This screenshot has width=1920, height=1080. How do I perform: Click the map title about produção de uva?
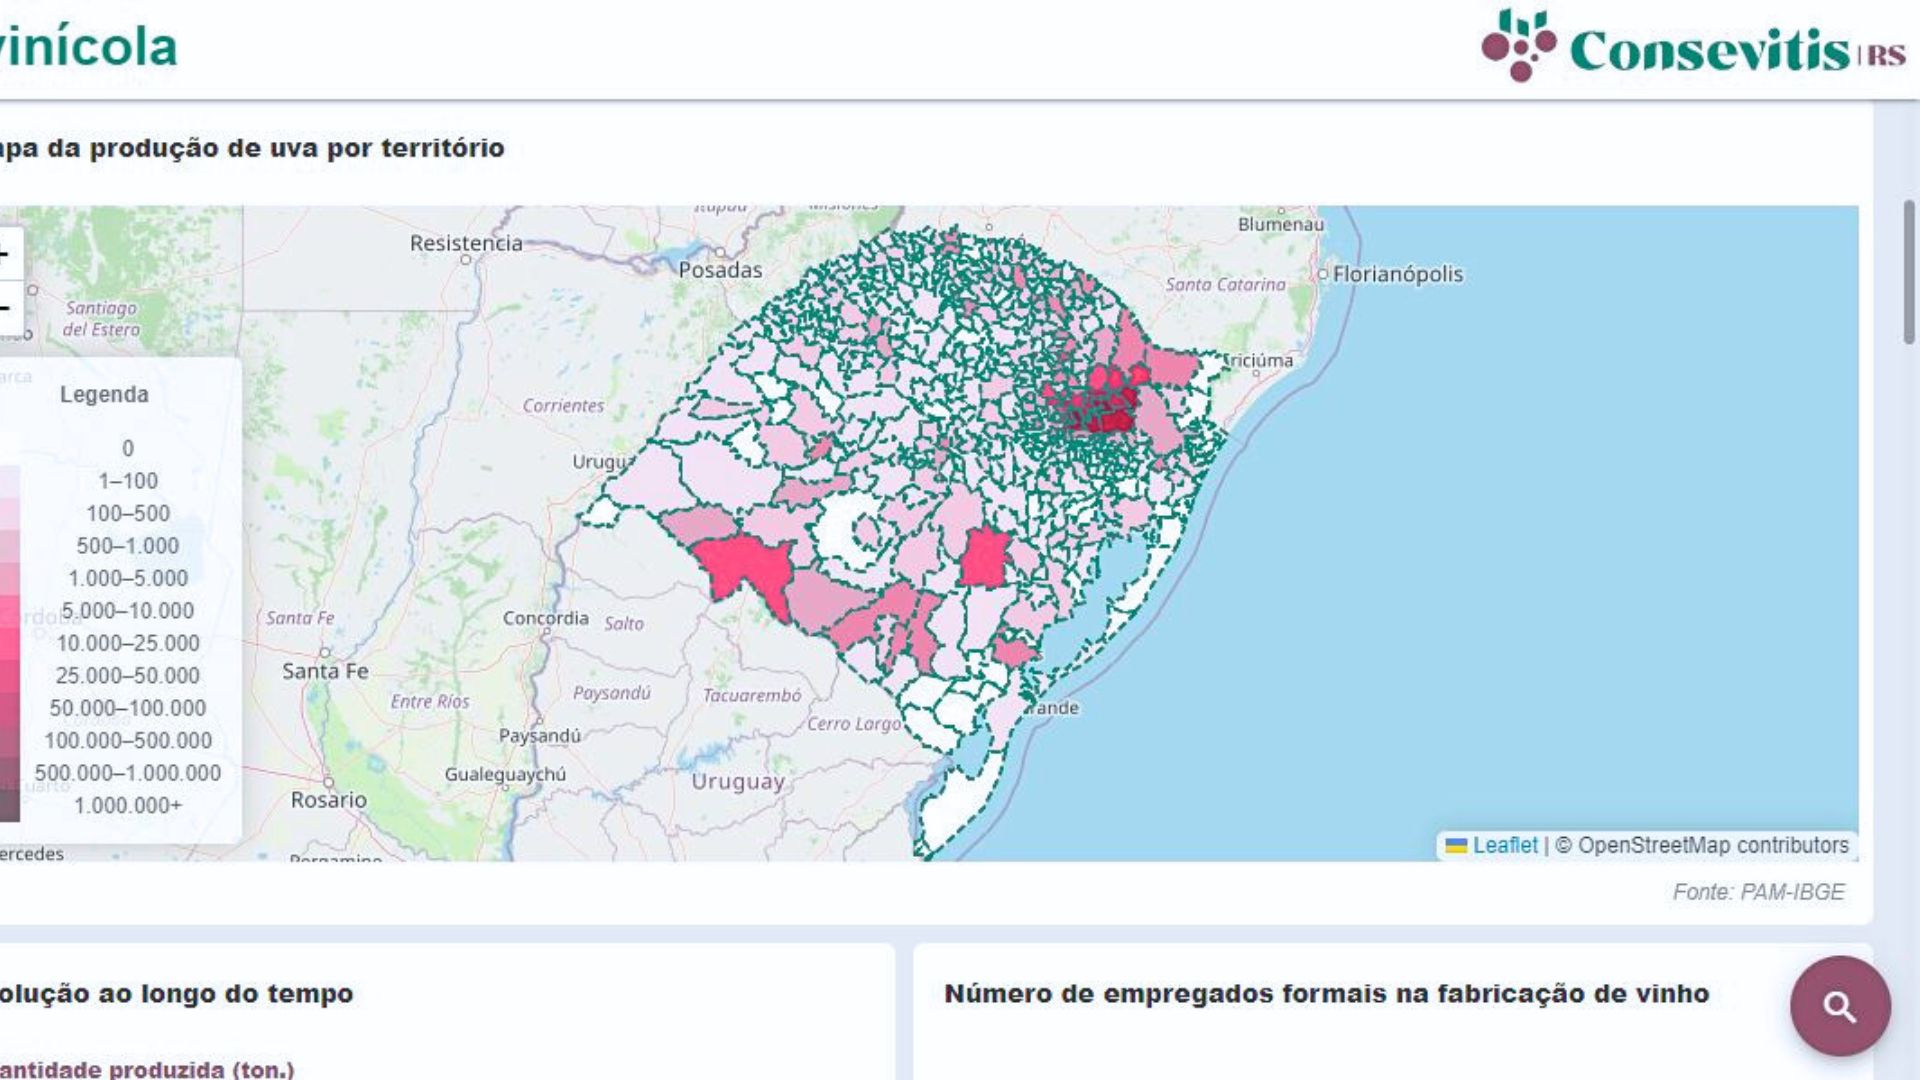click(255, 146)
